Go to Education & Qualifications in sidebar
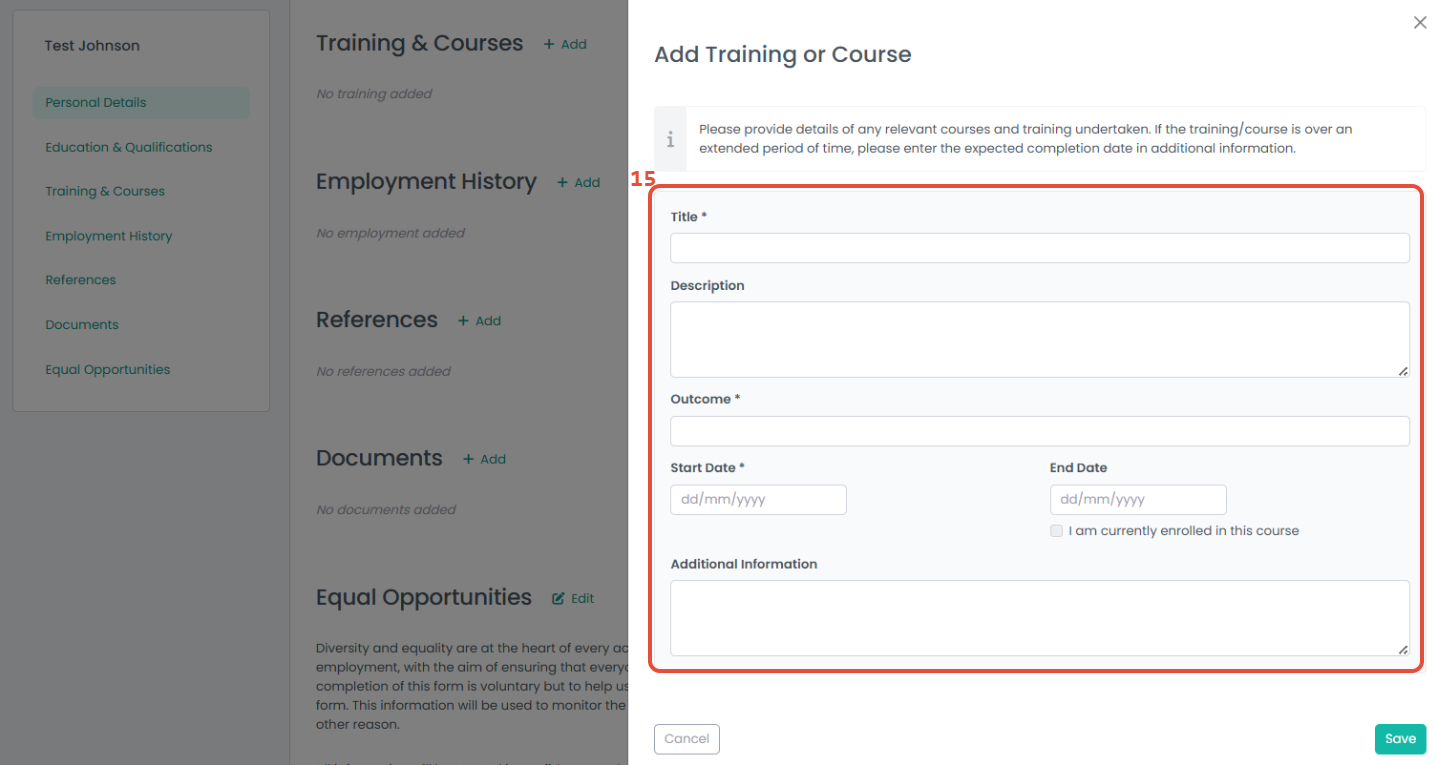 [129, 147]
